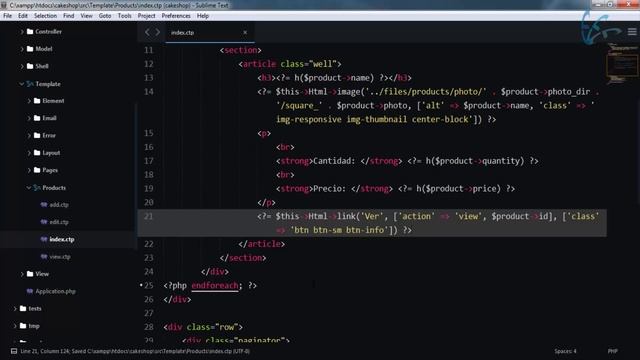Viewport: 640px width, 360px height.
Task: Open the Find menu
Action: coord(69,16)
